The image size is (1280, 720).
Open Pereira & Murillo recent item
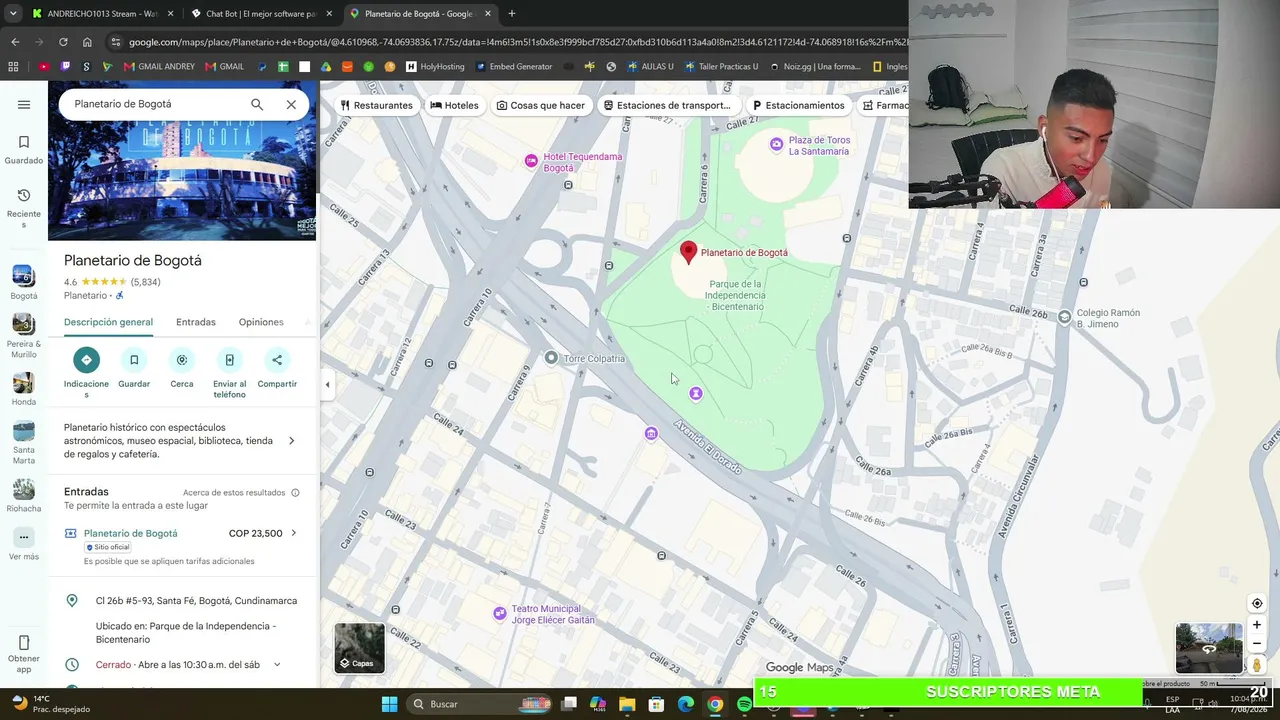tap(24, 336)
